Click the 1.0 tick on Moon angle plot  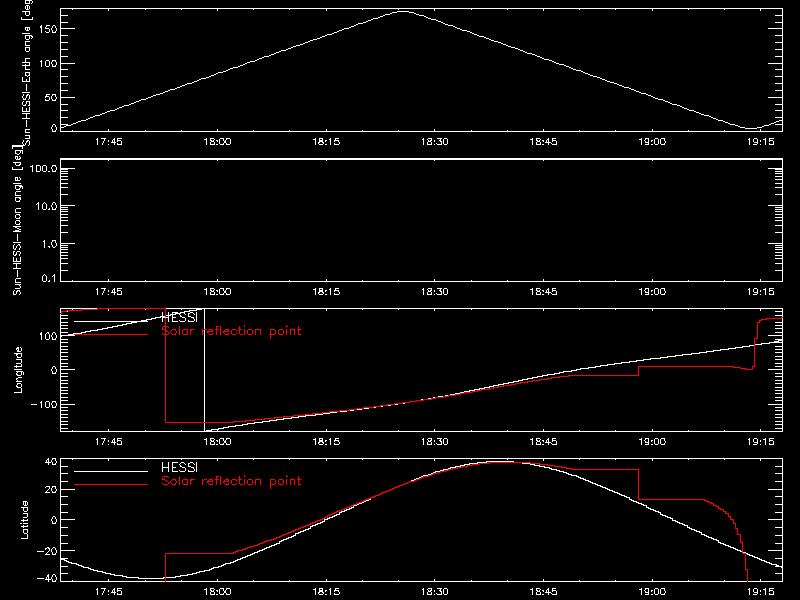[49, 244]
